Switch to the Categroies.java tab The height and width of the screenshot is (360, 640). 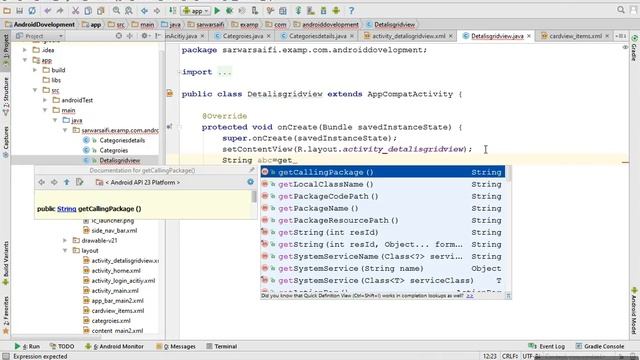tap(242, 36)
